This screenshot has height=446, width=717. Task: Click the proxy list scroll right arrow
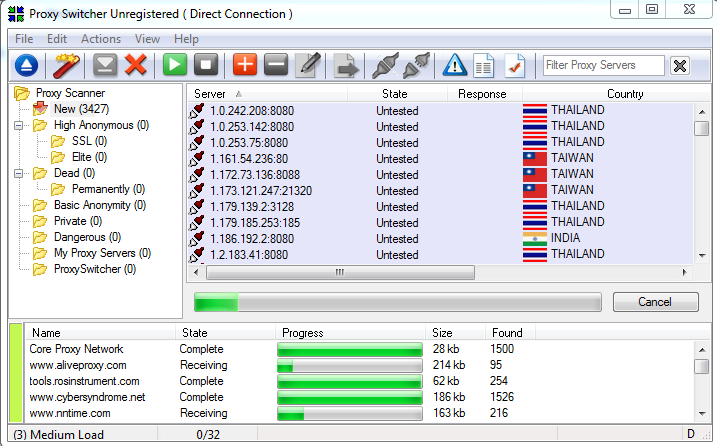tap(685, 273)
